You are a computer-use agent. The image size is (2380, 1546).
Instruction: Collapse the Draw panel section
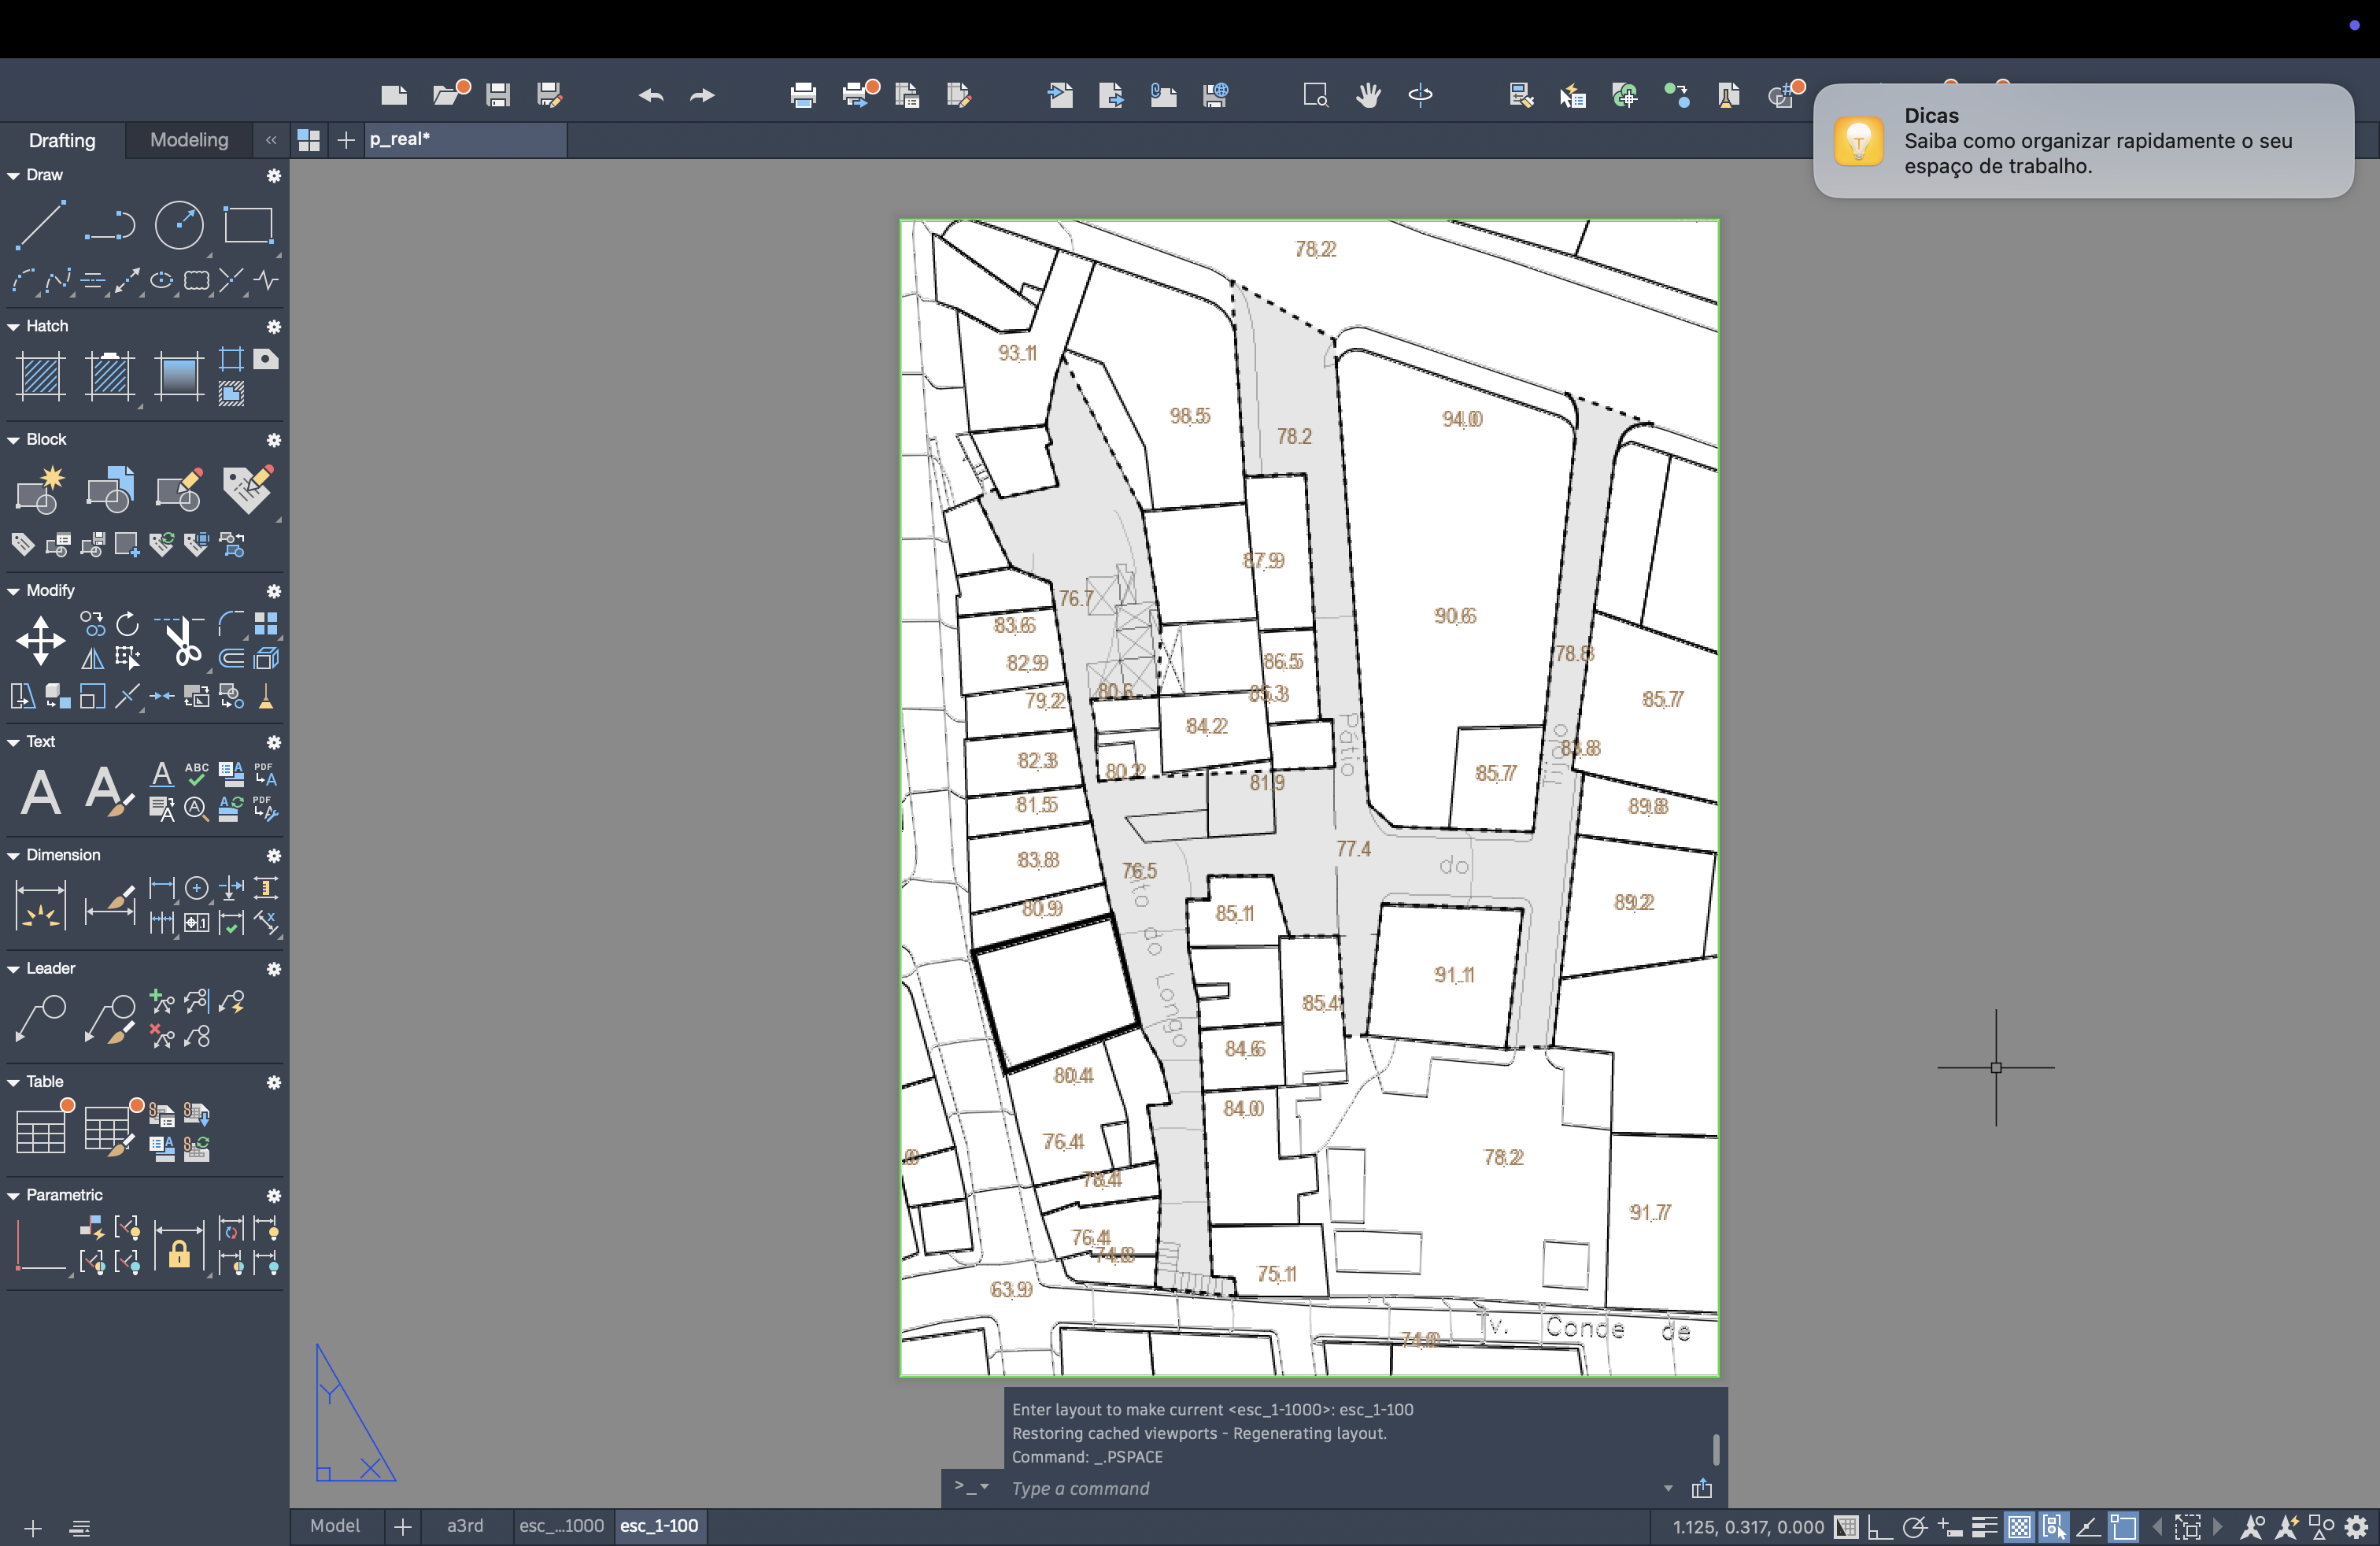coord(14,175)
